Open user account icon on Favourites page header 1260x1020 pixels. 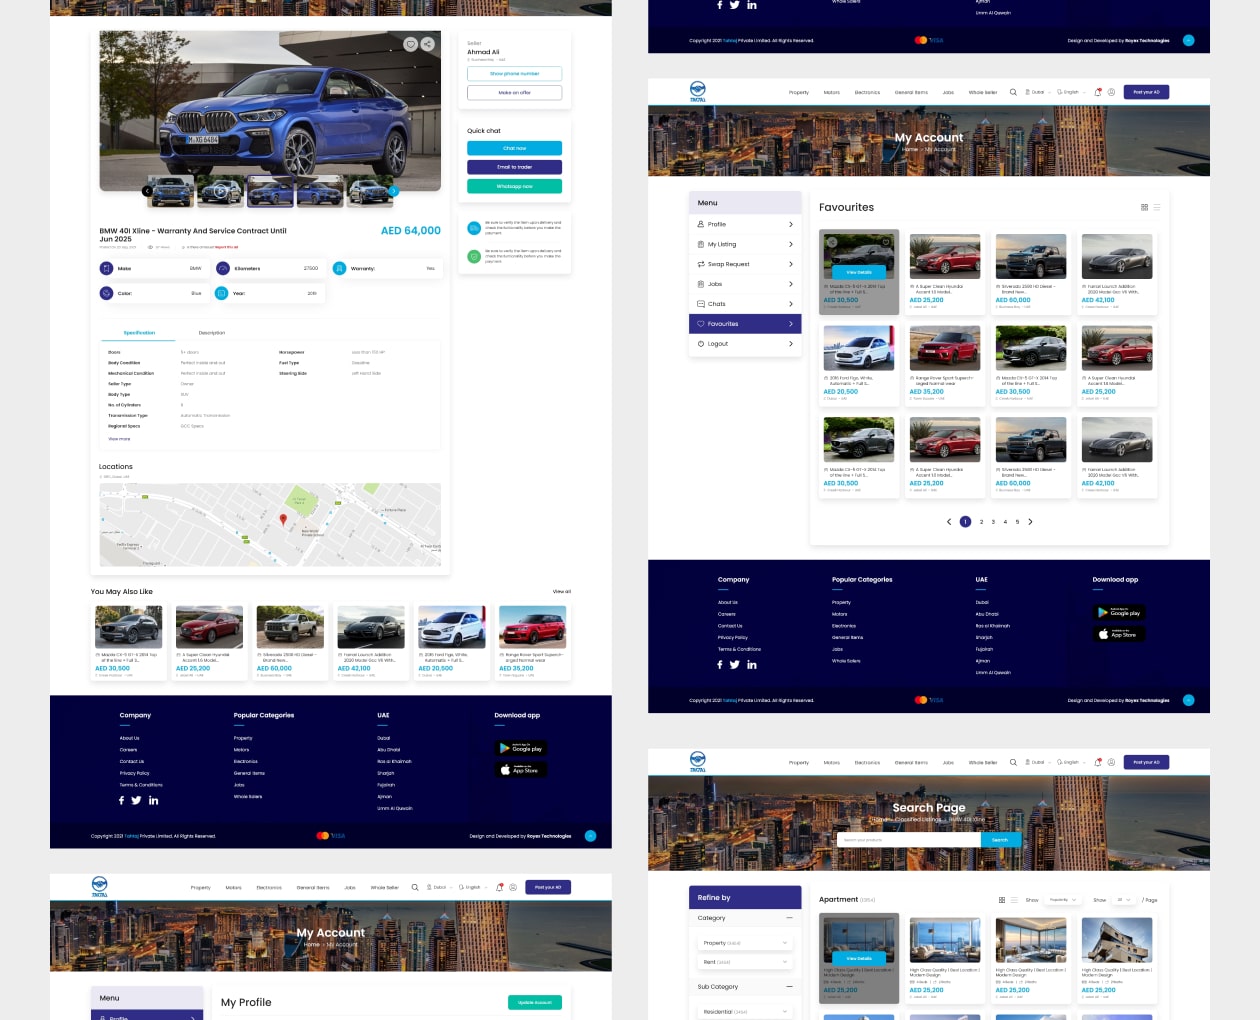[x=1111, y=92]
